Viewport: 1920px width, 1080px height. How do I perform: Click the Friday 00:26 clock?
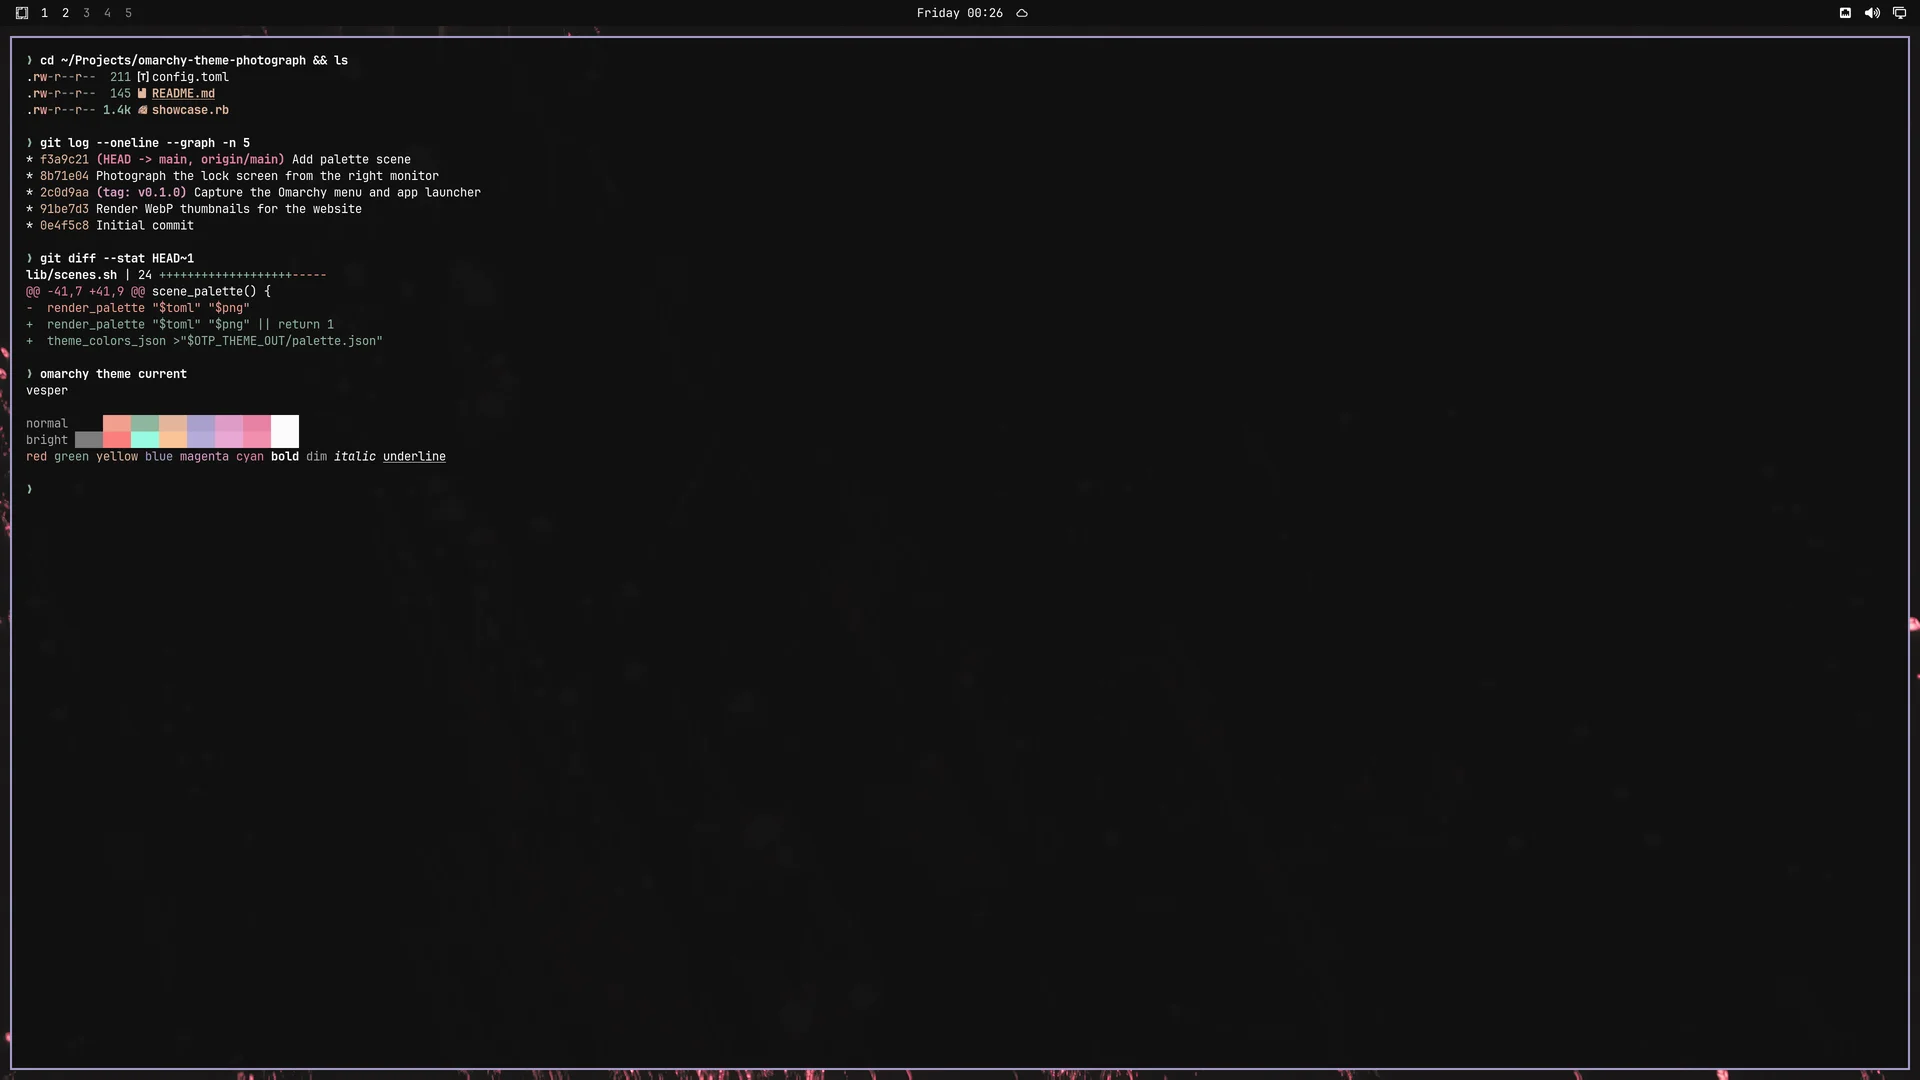[959, 13]
